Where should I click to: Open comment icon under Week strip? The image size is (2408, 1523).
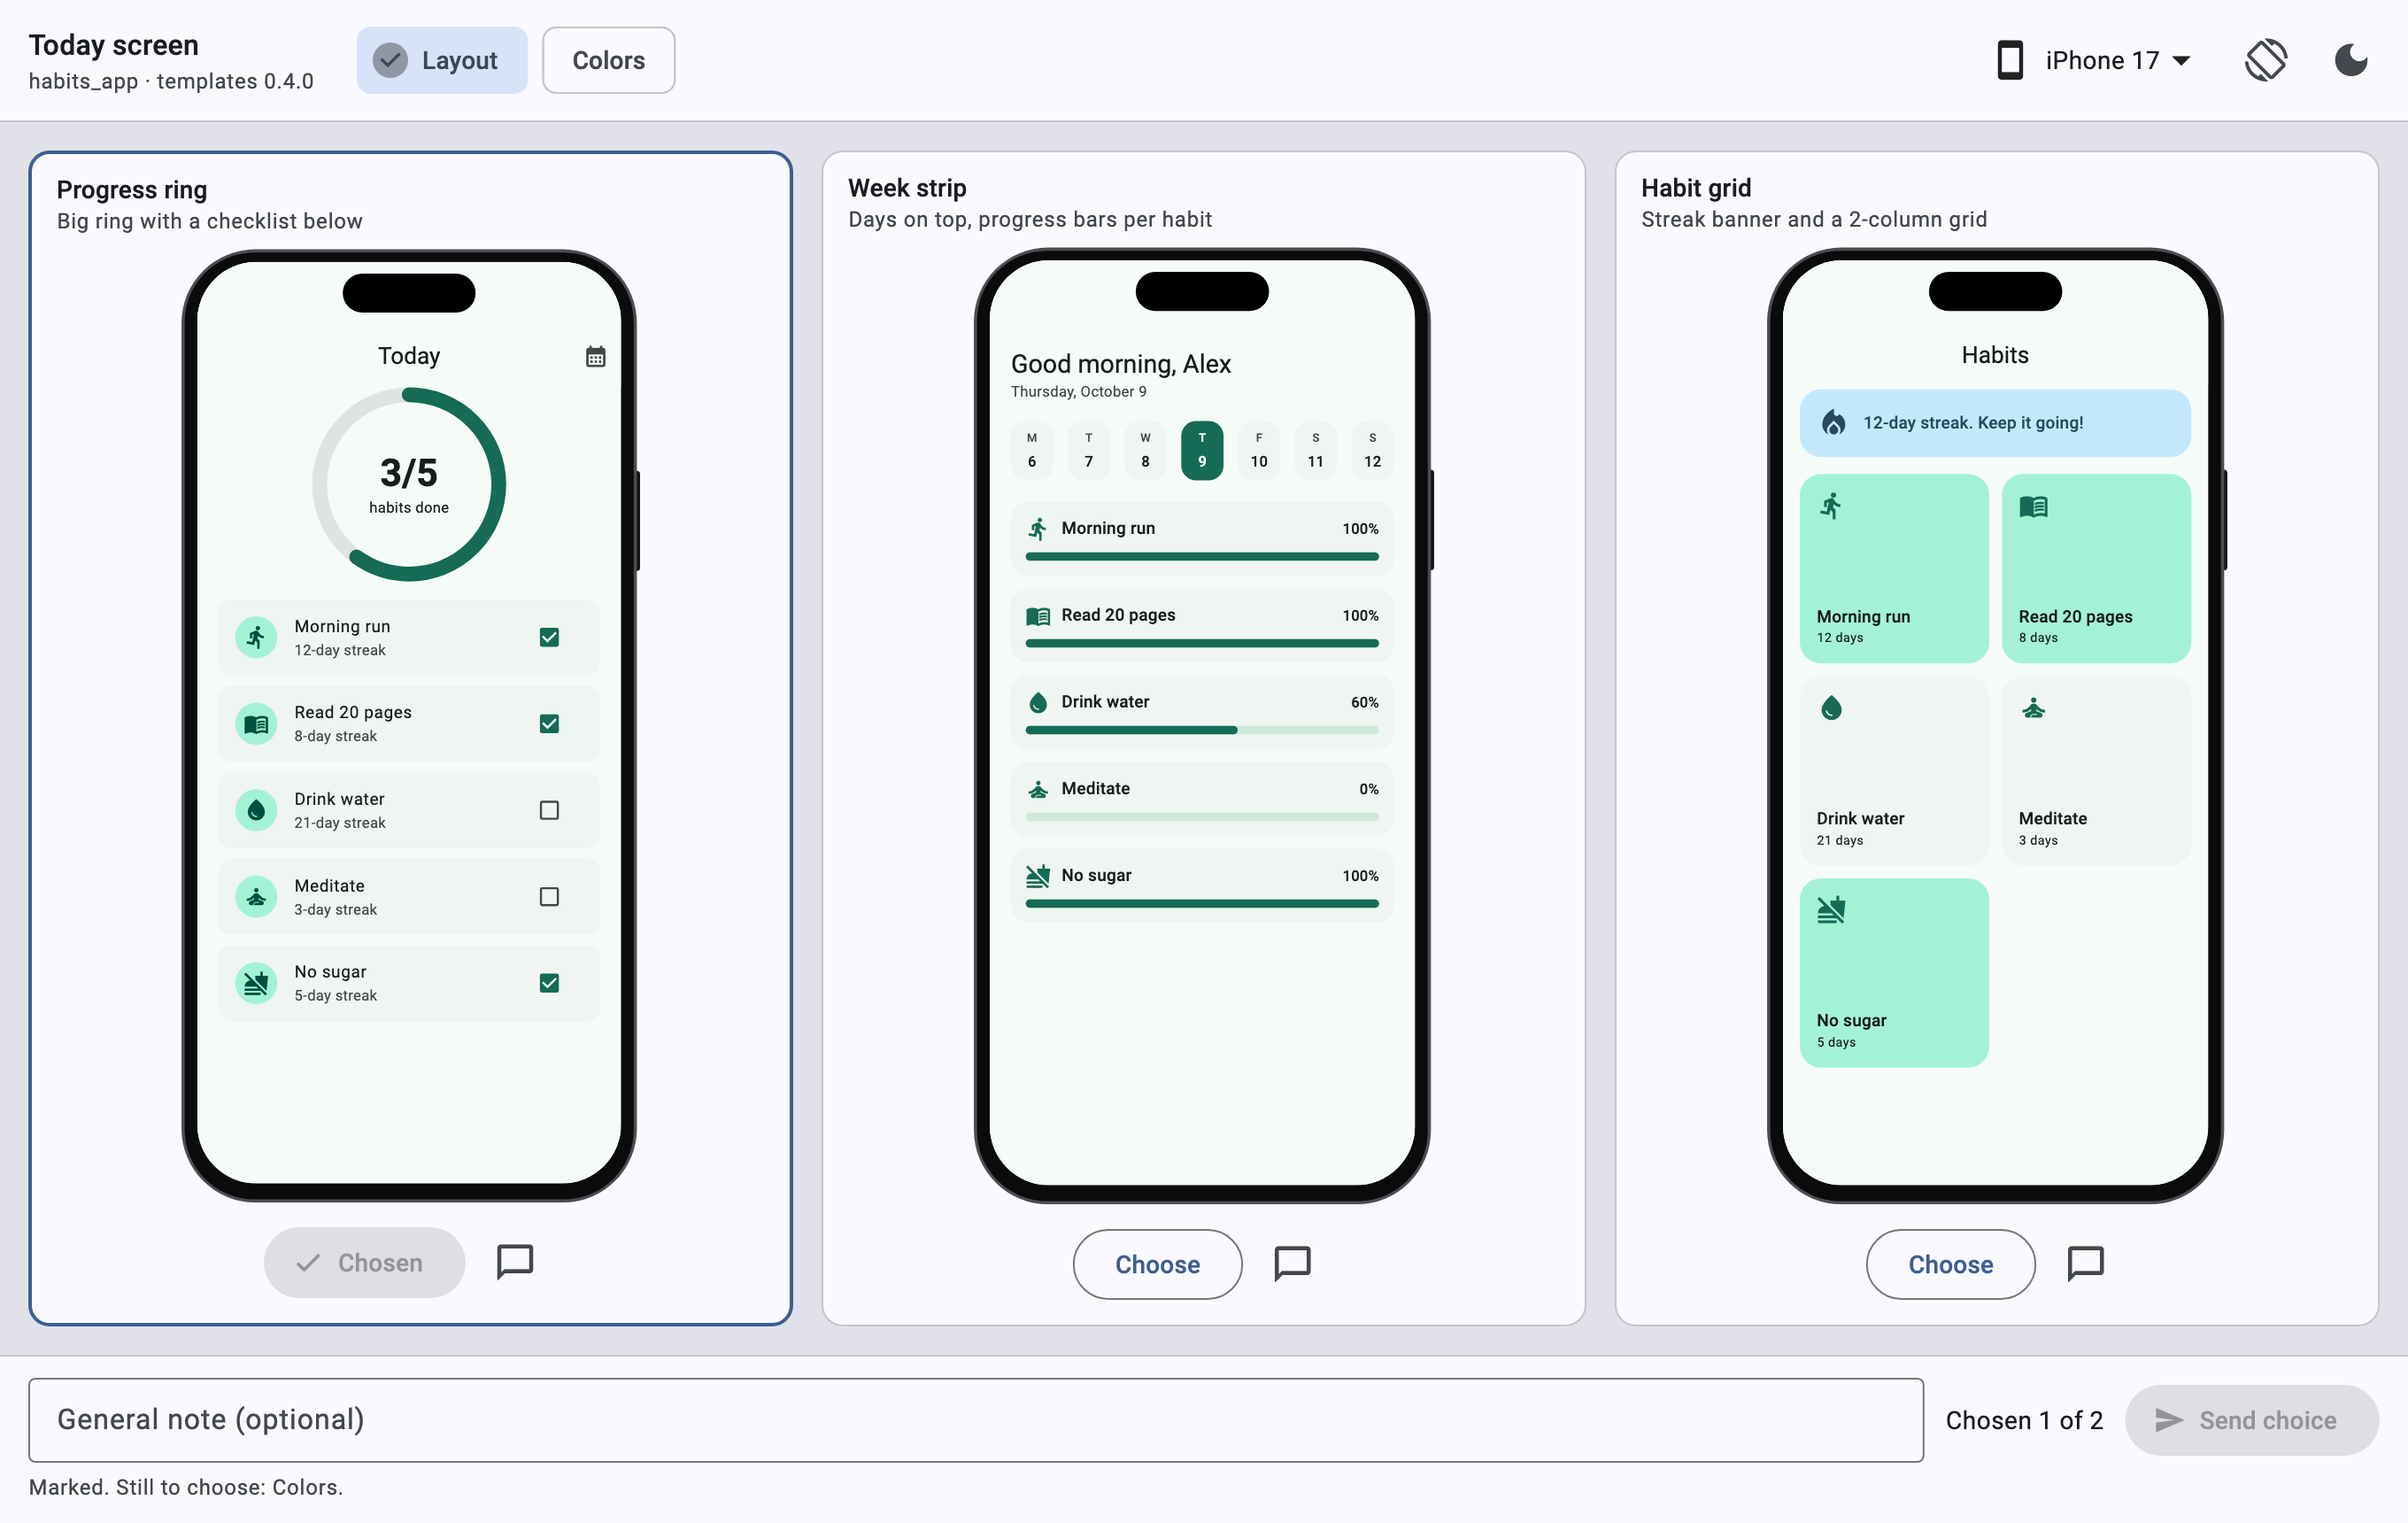click(x=1292, y=1264)
